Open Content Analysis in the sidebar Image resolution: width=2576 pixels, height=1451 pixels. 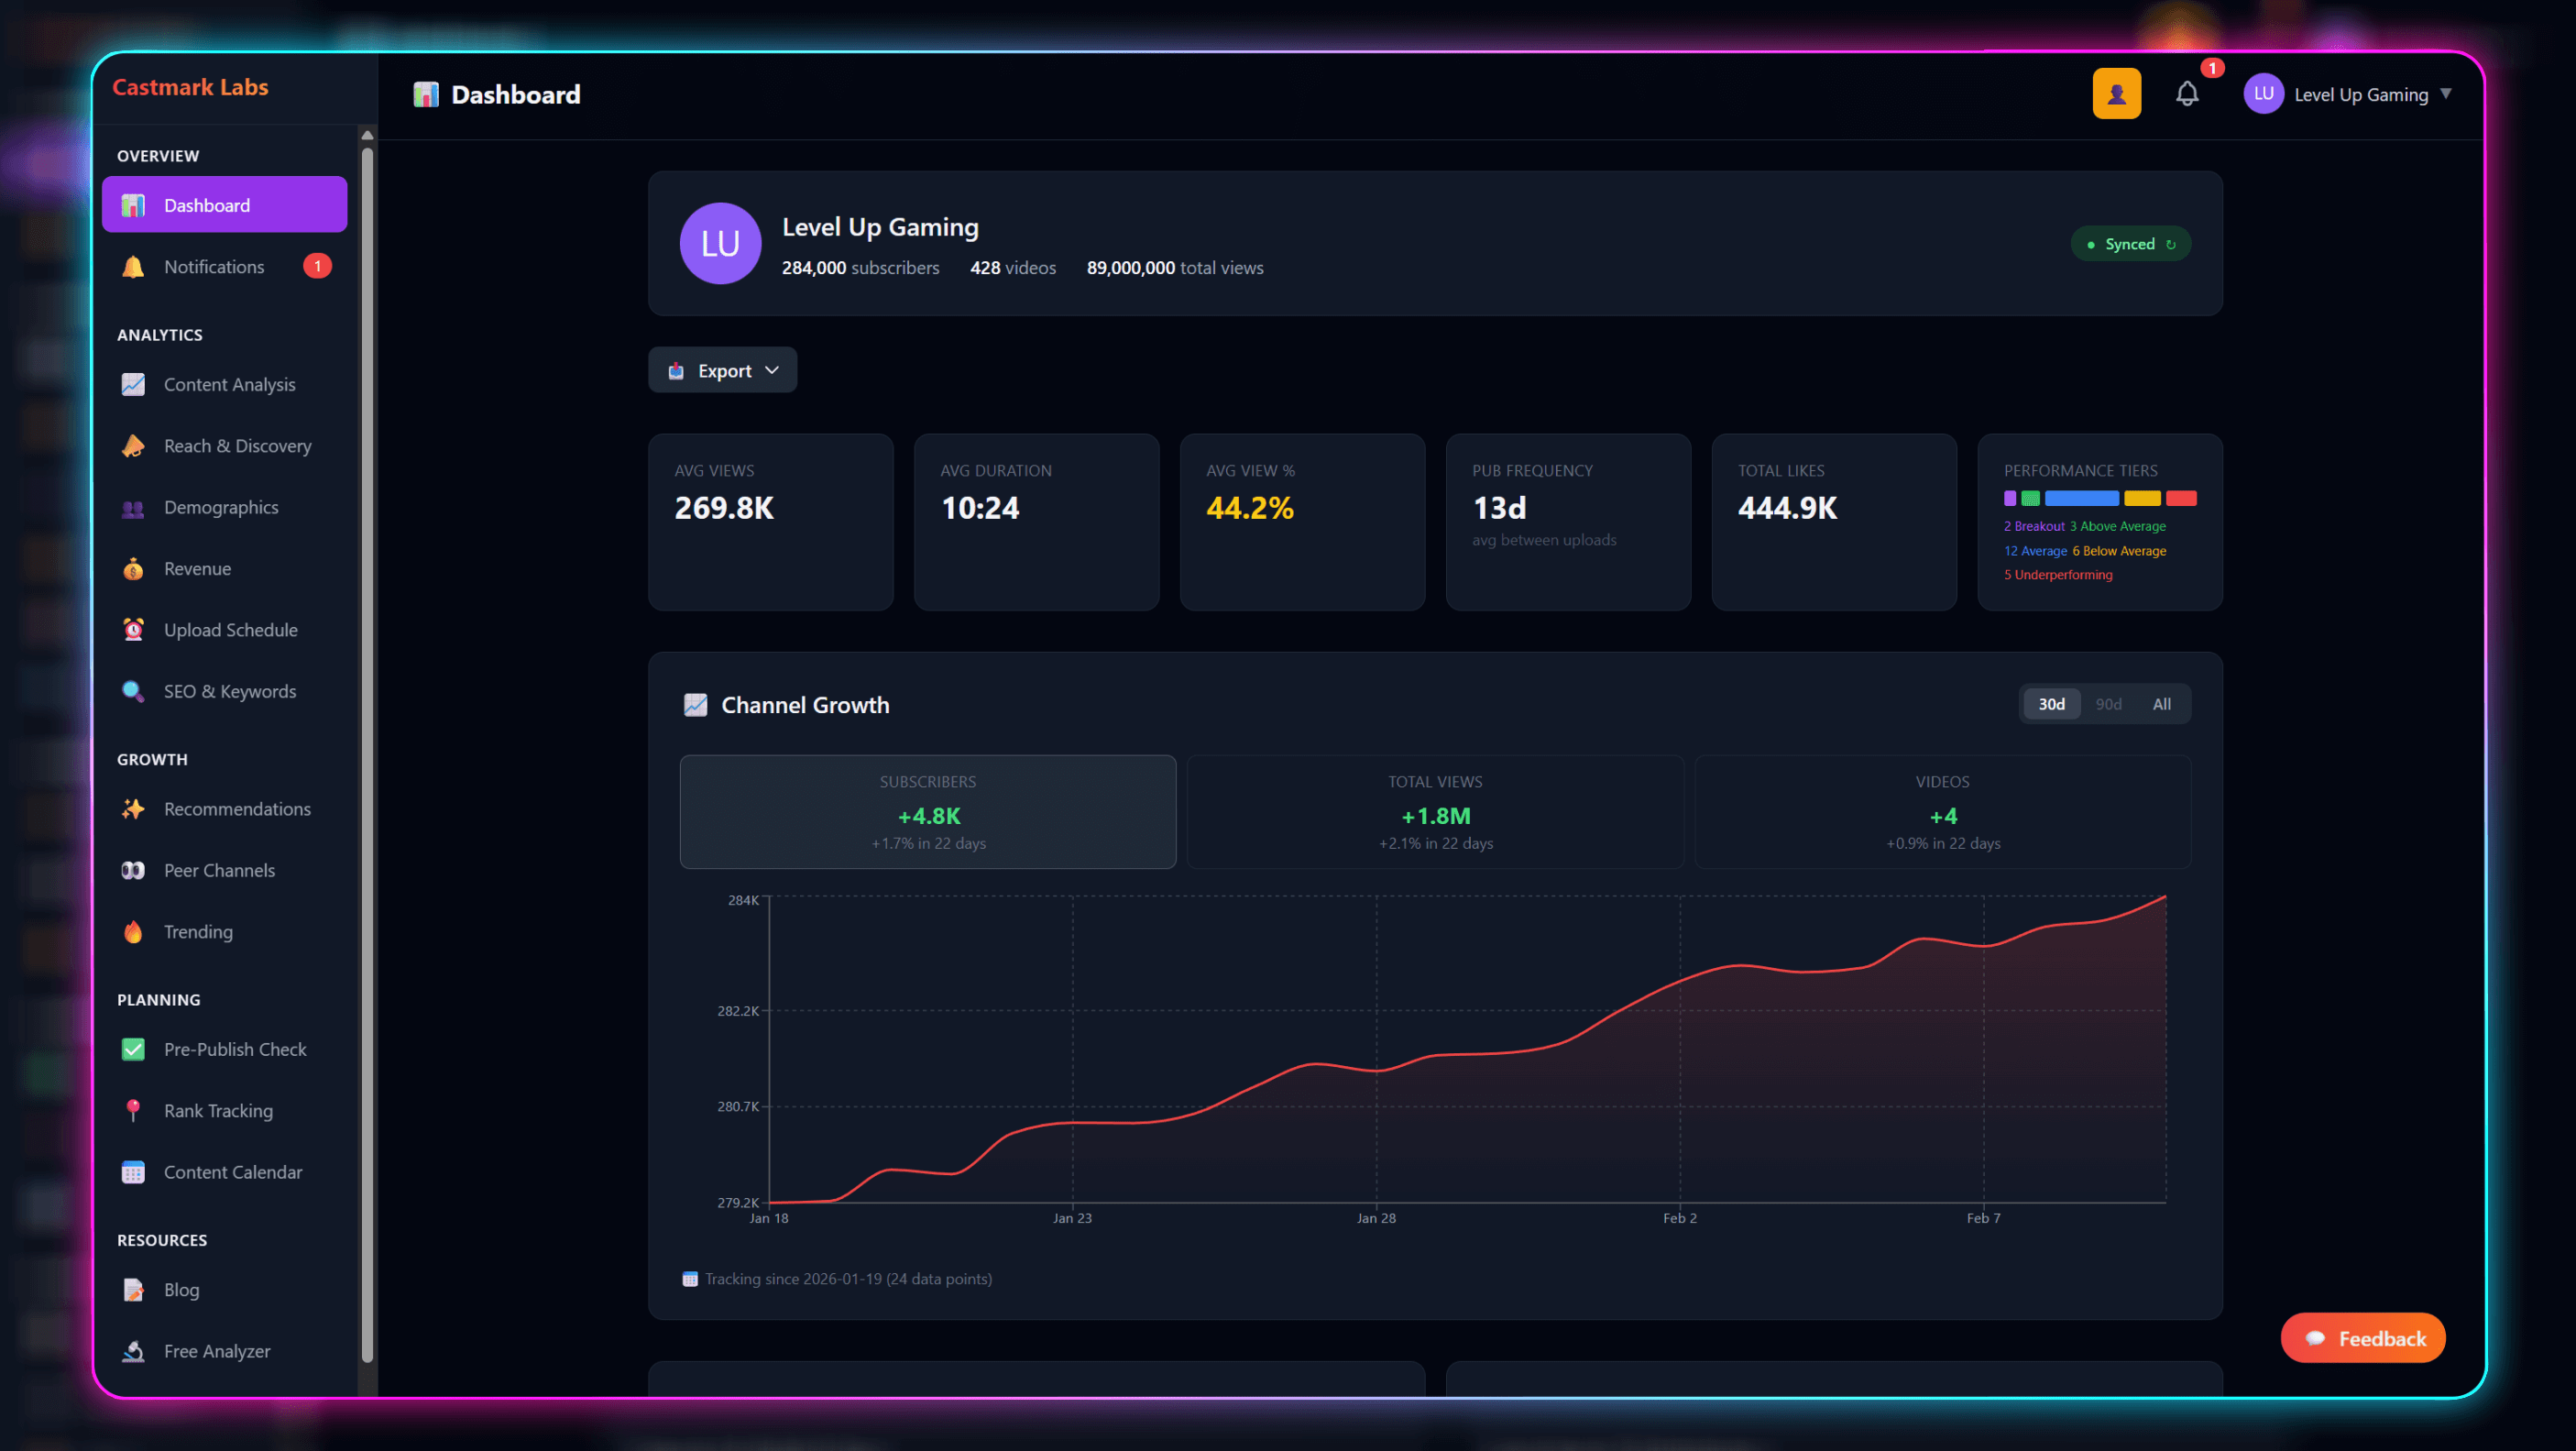[x=229, y=384]
